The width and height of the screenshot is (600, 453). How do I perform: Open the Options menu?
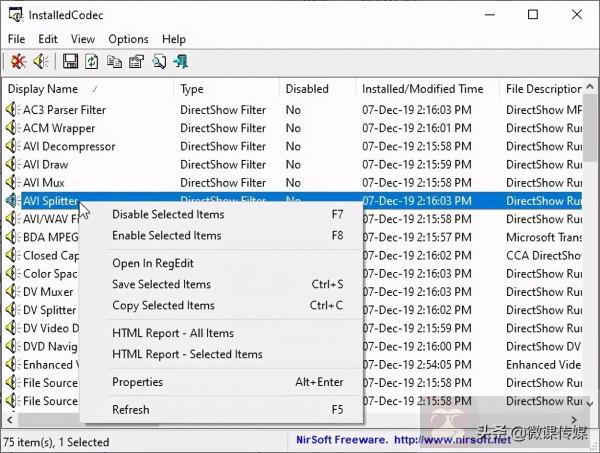click(x=128, y=39)
